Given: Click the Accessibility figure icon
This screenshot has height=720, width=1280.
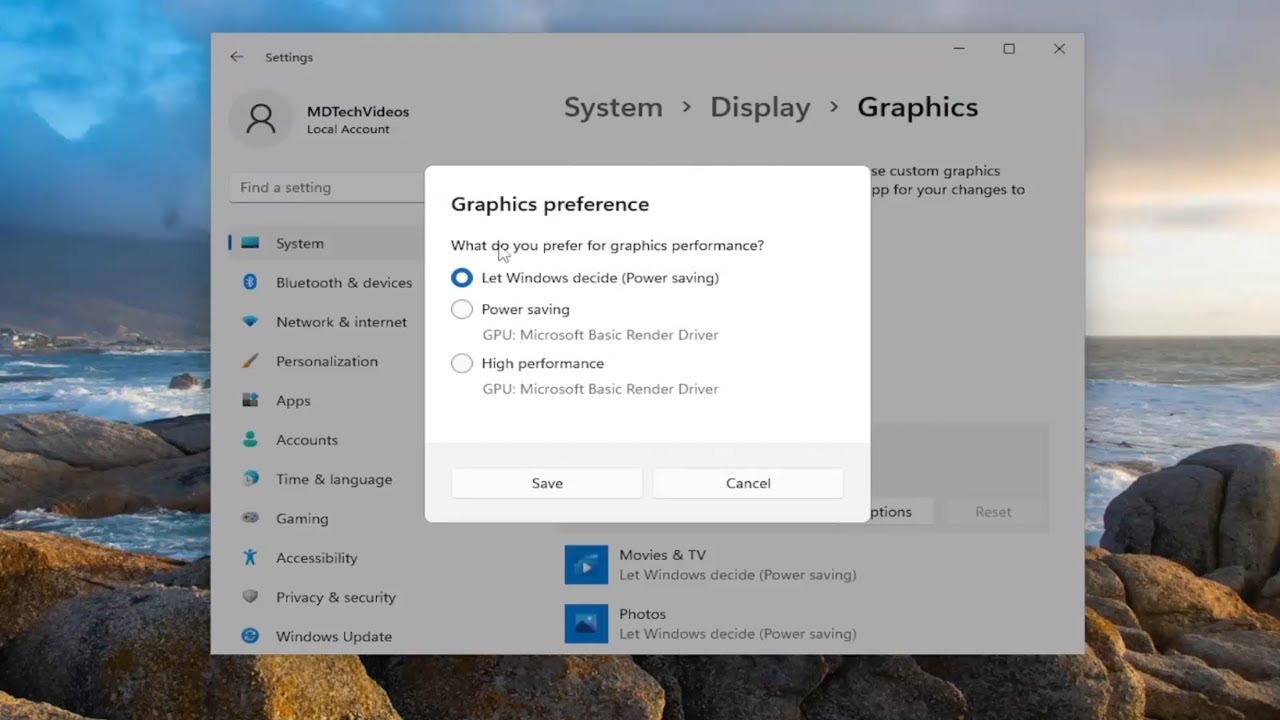Looking at the screenshot, I should pos(250,558).
